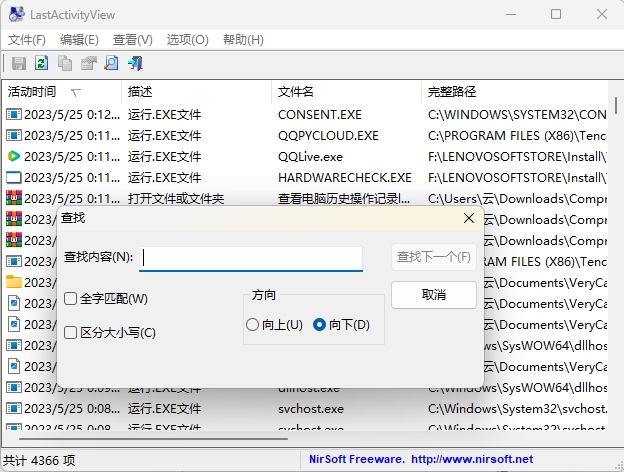Click the yellow folder icon in the list
624x472 pixels.
14,282
